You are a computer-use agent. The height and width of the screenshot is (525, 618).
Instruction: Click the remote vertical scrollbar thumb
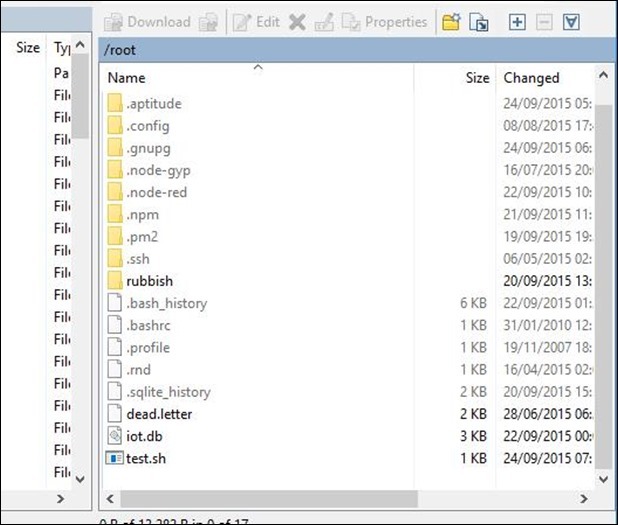603,287
